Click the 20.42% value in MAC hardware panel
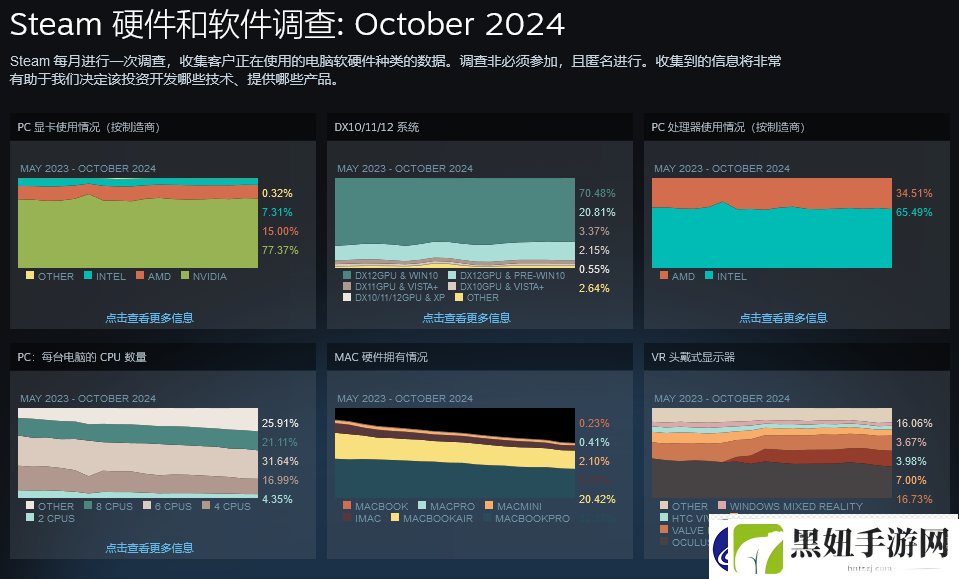Image resolution: width=959 pixels, height=579 pixels. pyautogui.click(x=597, y=499)
